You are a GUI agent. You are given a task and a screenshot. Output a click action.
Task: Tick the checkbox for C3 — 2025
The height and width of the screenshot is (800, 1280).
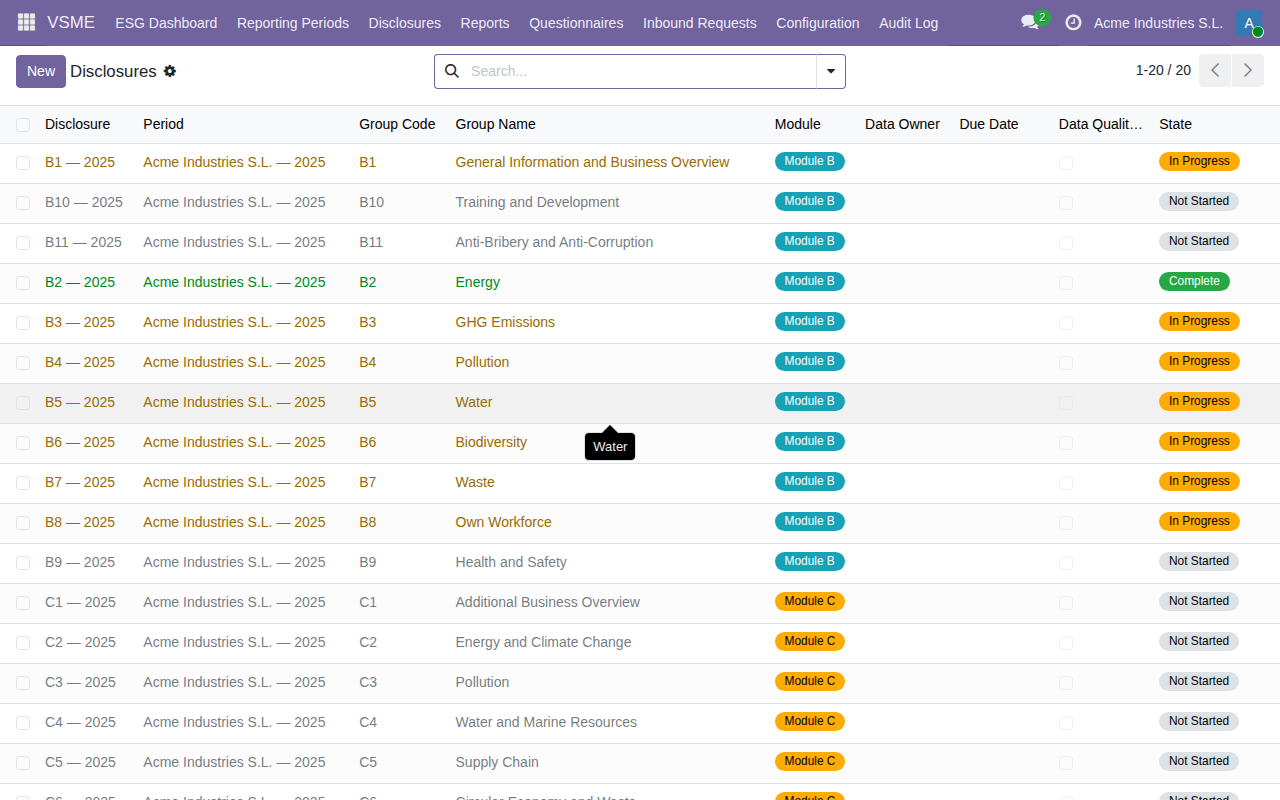(x=23, y=682)
